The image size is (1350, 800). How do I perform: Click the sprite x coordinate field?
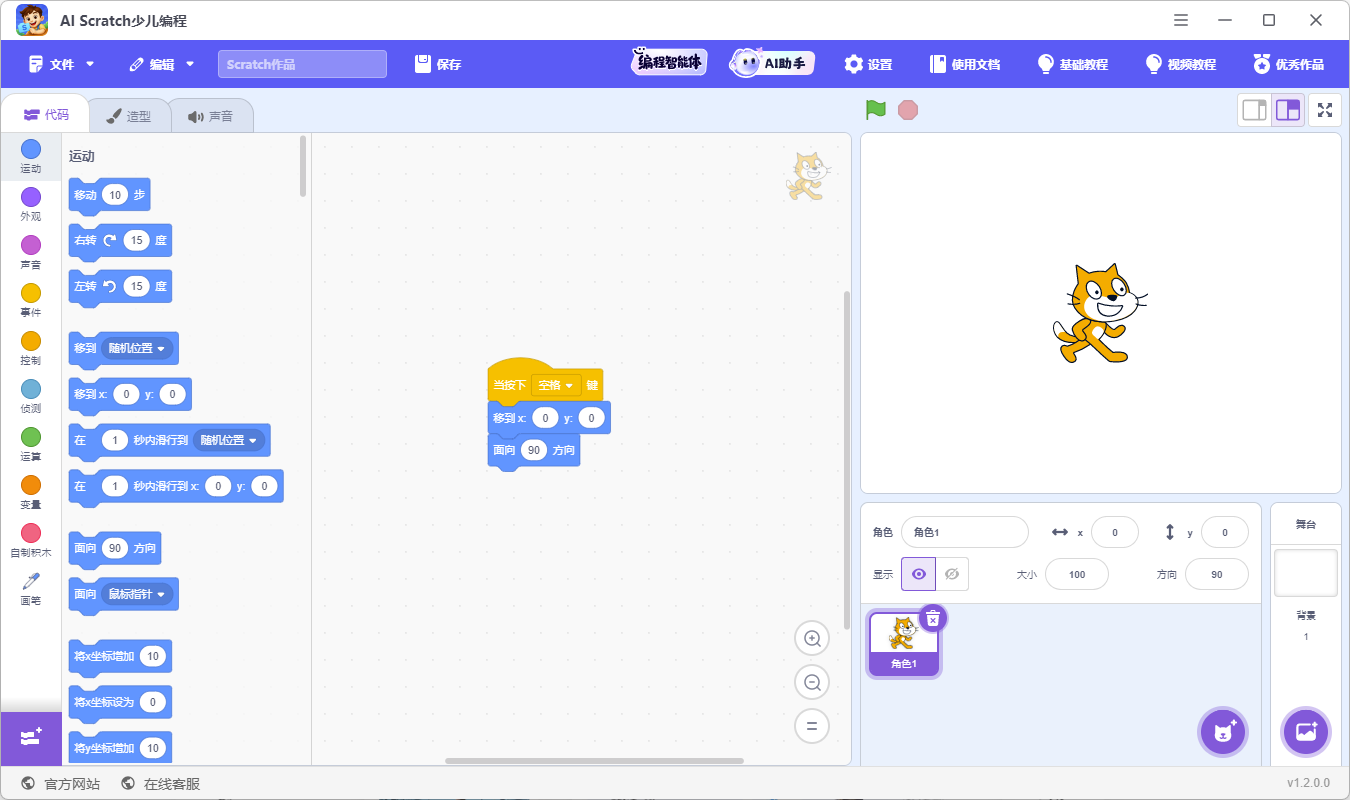1114,532
